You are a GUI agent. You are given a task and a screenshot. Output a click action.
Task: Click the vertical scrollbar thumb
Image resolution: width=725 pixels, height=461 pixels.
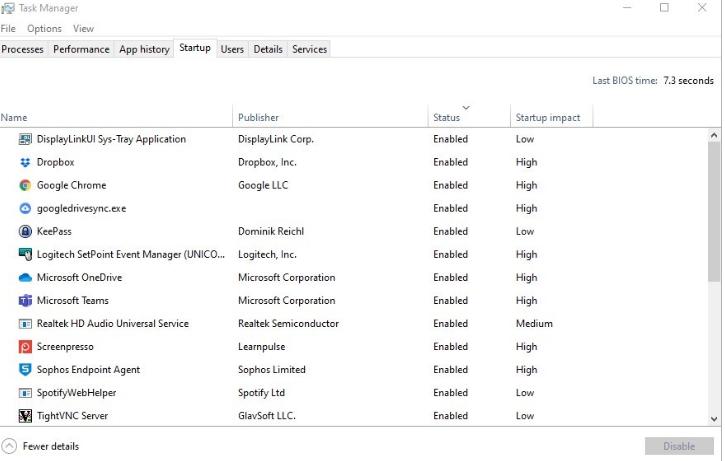coord(713,212)
